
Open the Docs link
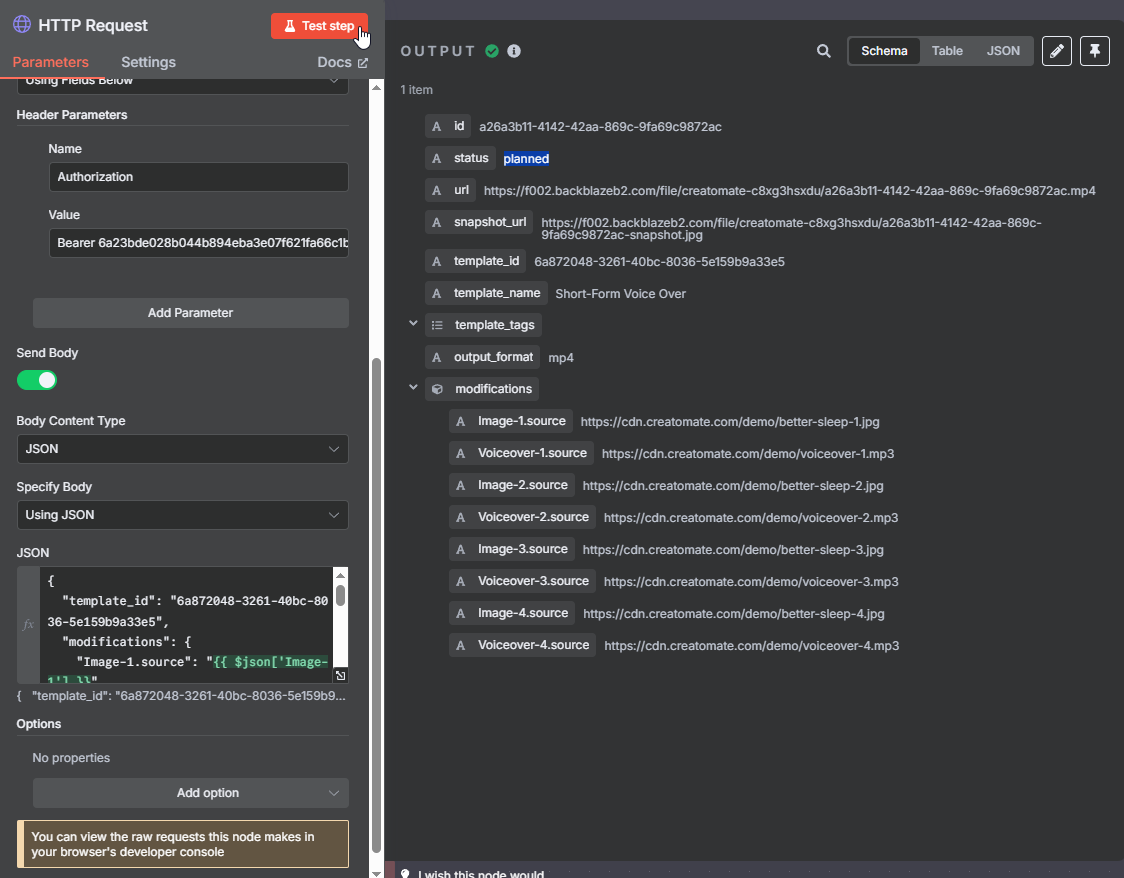coord(342,62)
